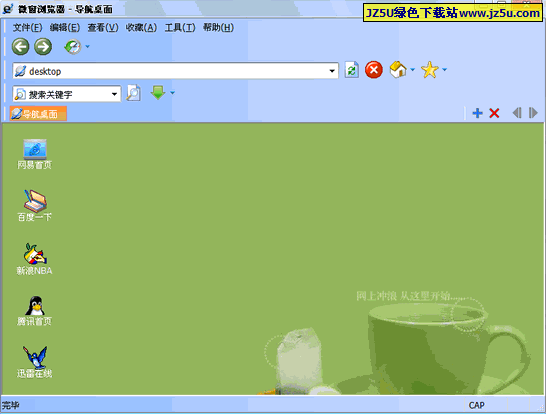Click the 完毕 status bar text

click(10, 405)
